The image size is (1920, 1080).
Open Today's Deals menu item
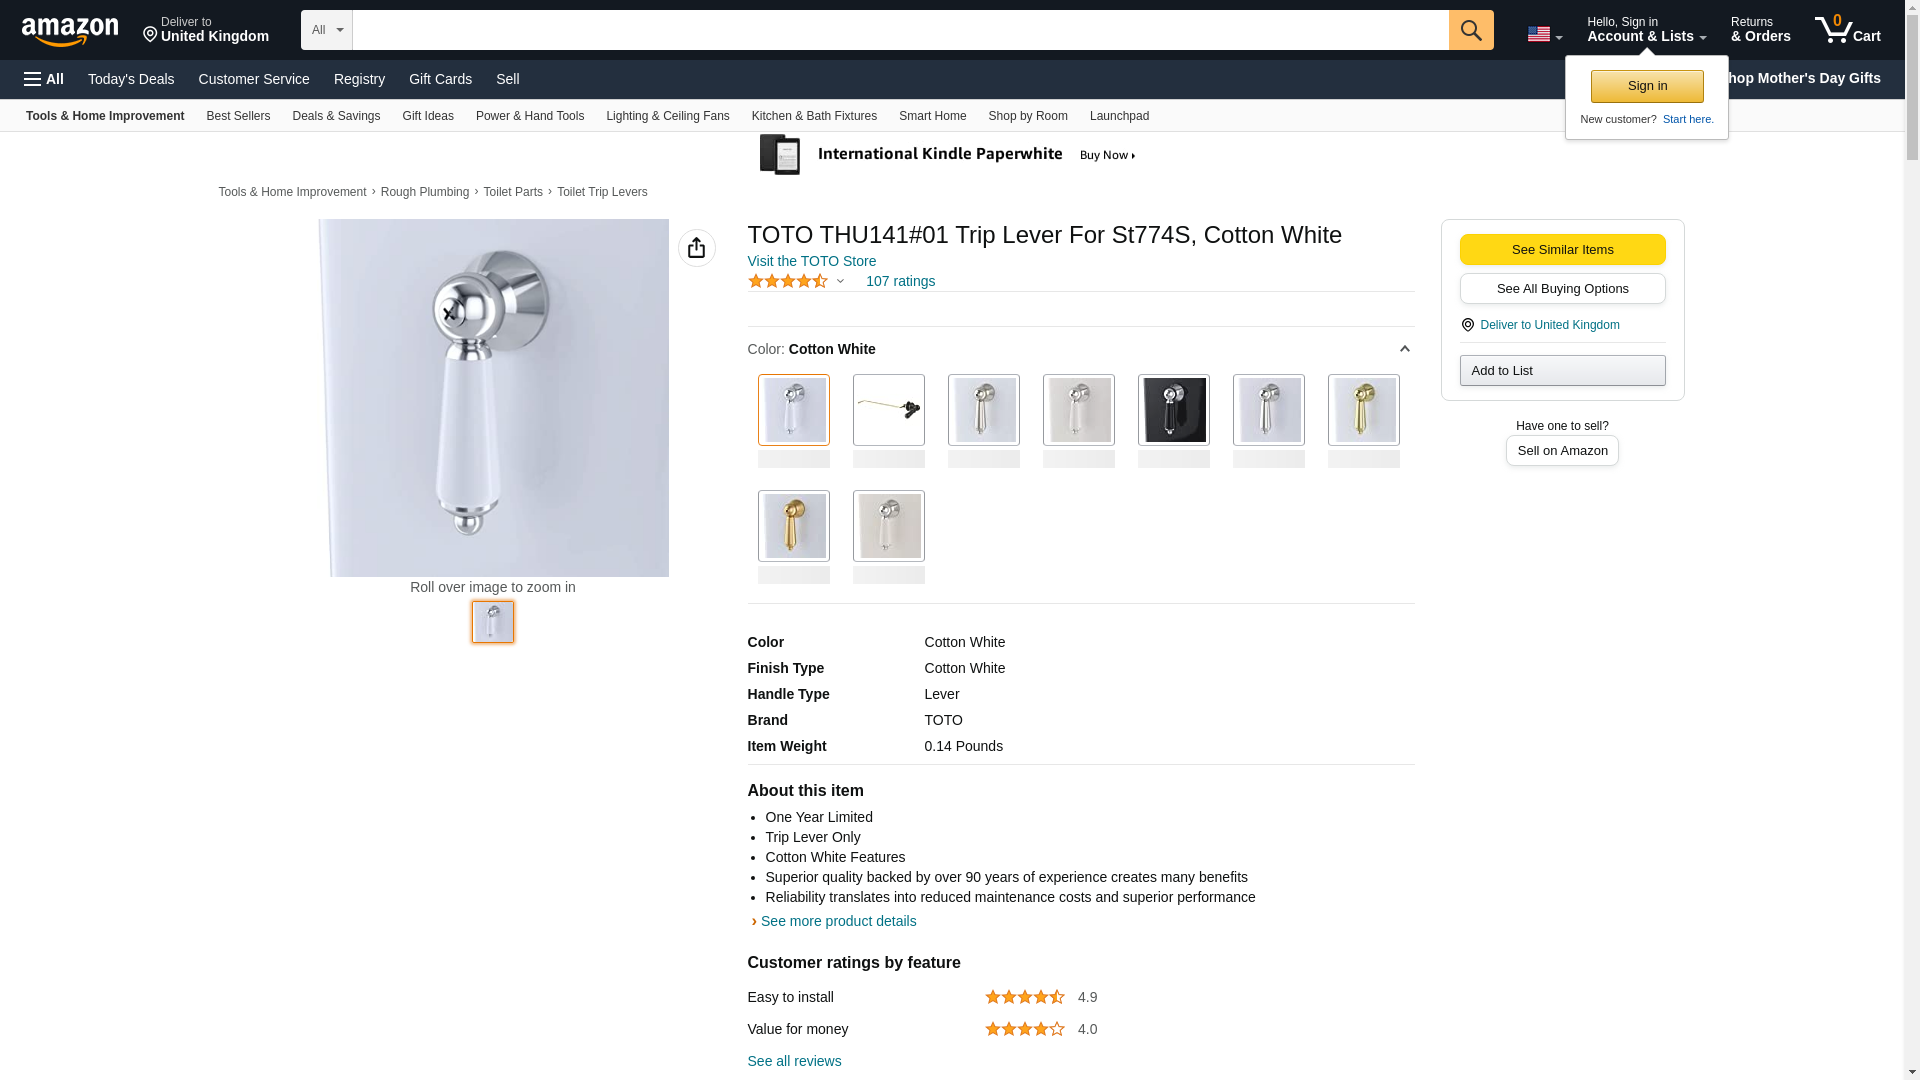pos(131,79)
